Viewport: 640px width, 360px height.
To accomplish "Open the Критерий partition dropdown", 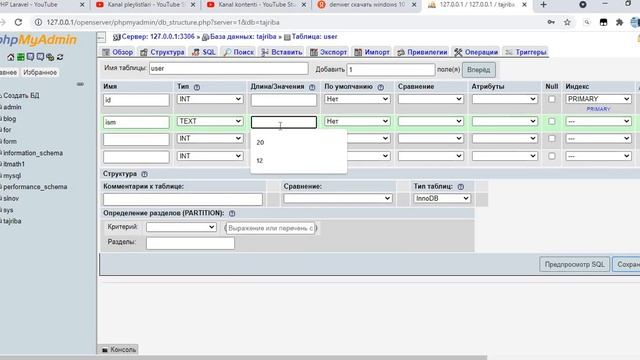I will (181, 227).
